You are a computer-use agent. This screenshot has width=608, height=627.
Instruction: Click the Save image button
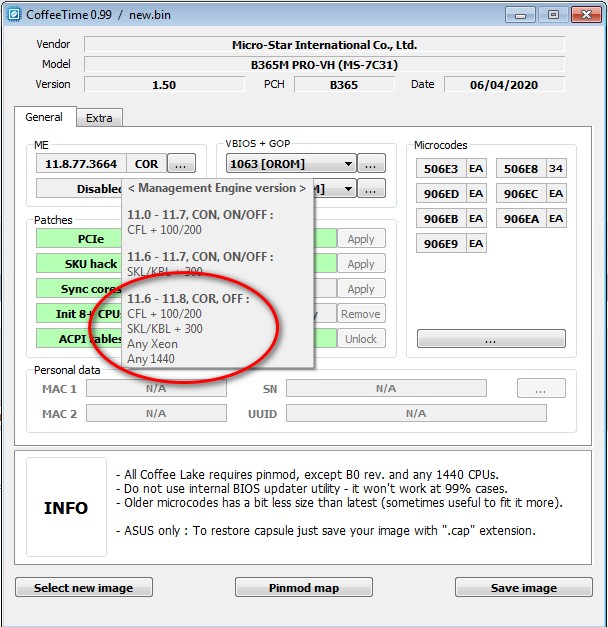click(x=524, y=587)
